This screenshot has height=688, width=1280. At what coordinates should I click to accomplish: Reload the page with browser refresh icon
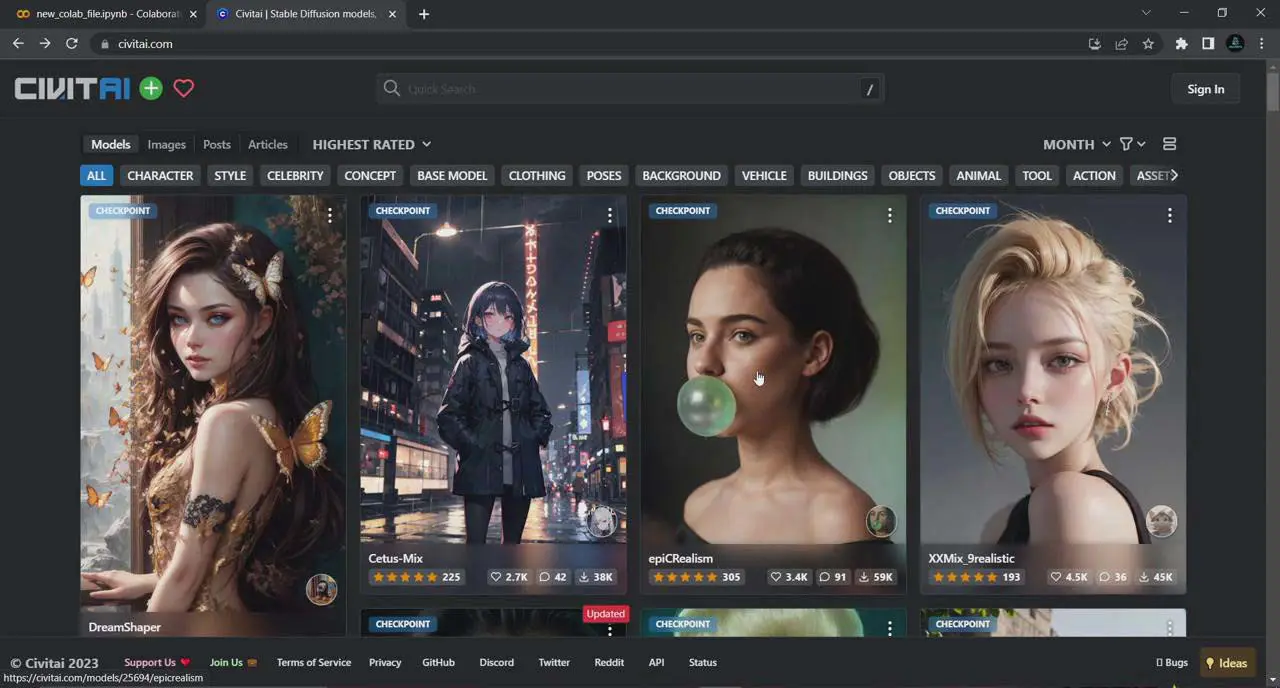tap(72, 44)
